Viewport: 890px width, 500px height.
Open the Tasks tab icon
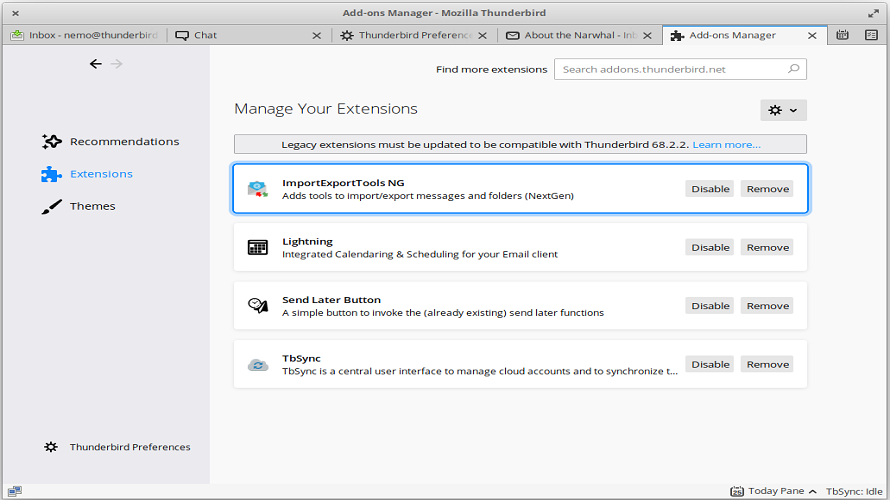tap(871, 35)
